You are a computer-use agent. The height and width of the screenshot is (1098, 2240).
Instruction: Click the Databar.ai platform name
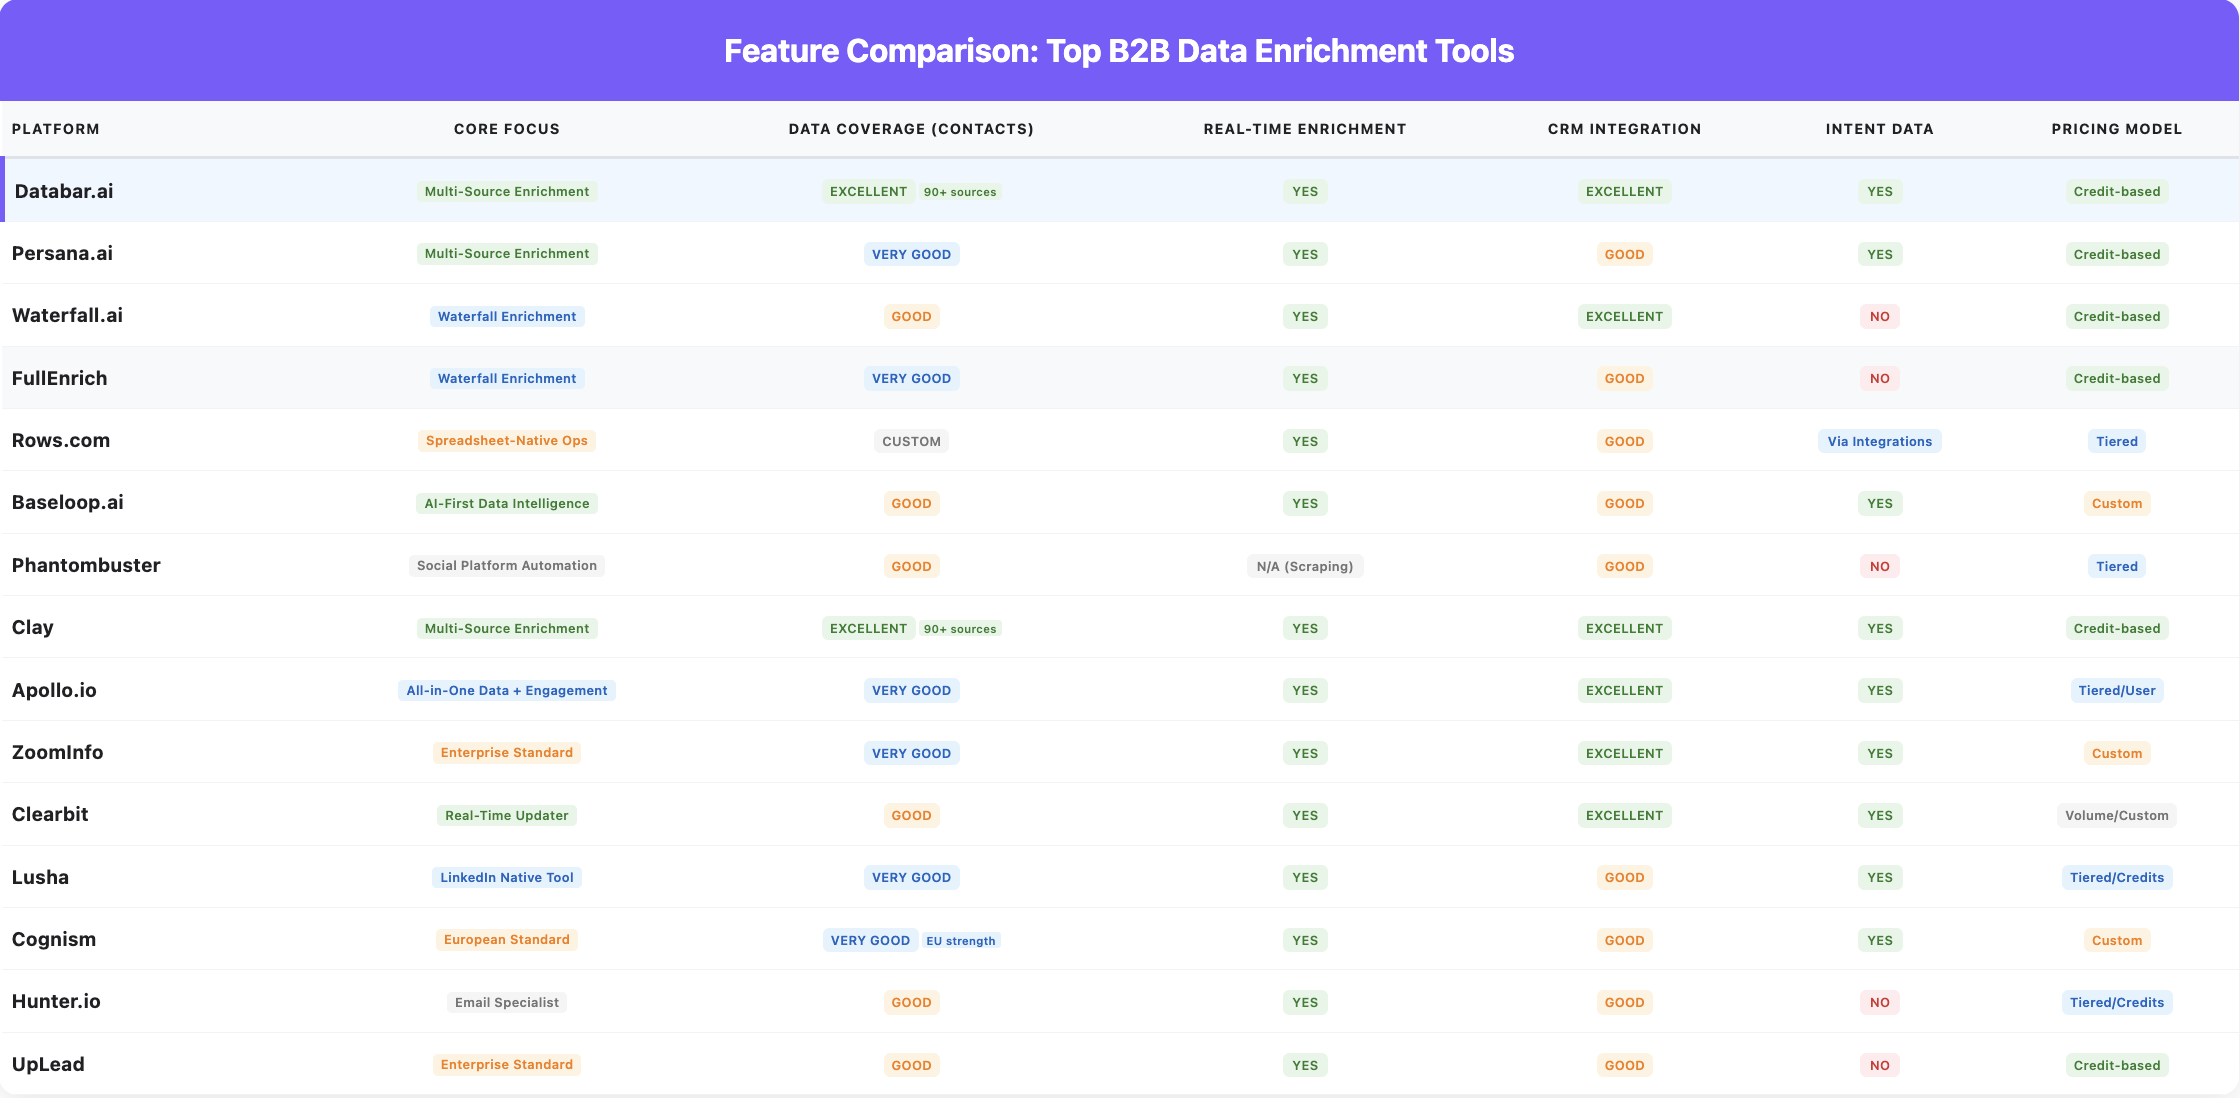[64, 191]
